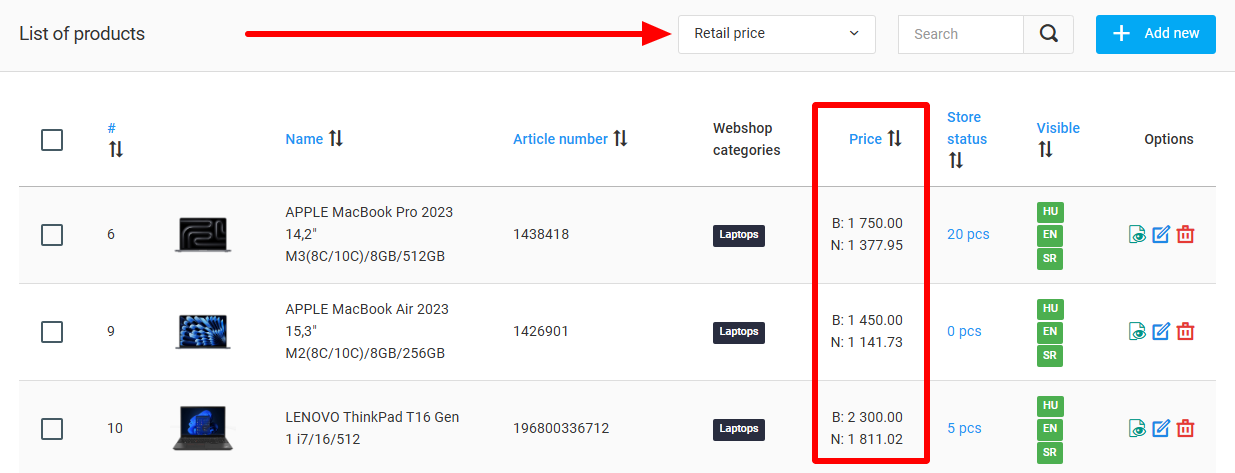Click the magnifier search button
Image resolution: width=1235 pixels, height=473 pixels.
1048,34
